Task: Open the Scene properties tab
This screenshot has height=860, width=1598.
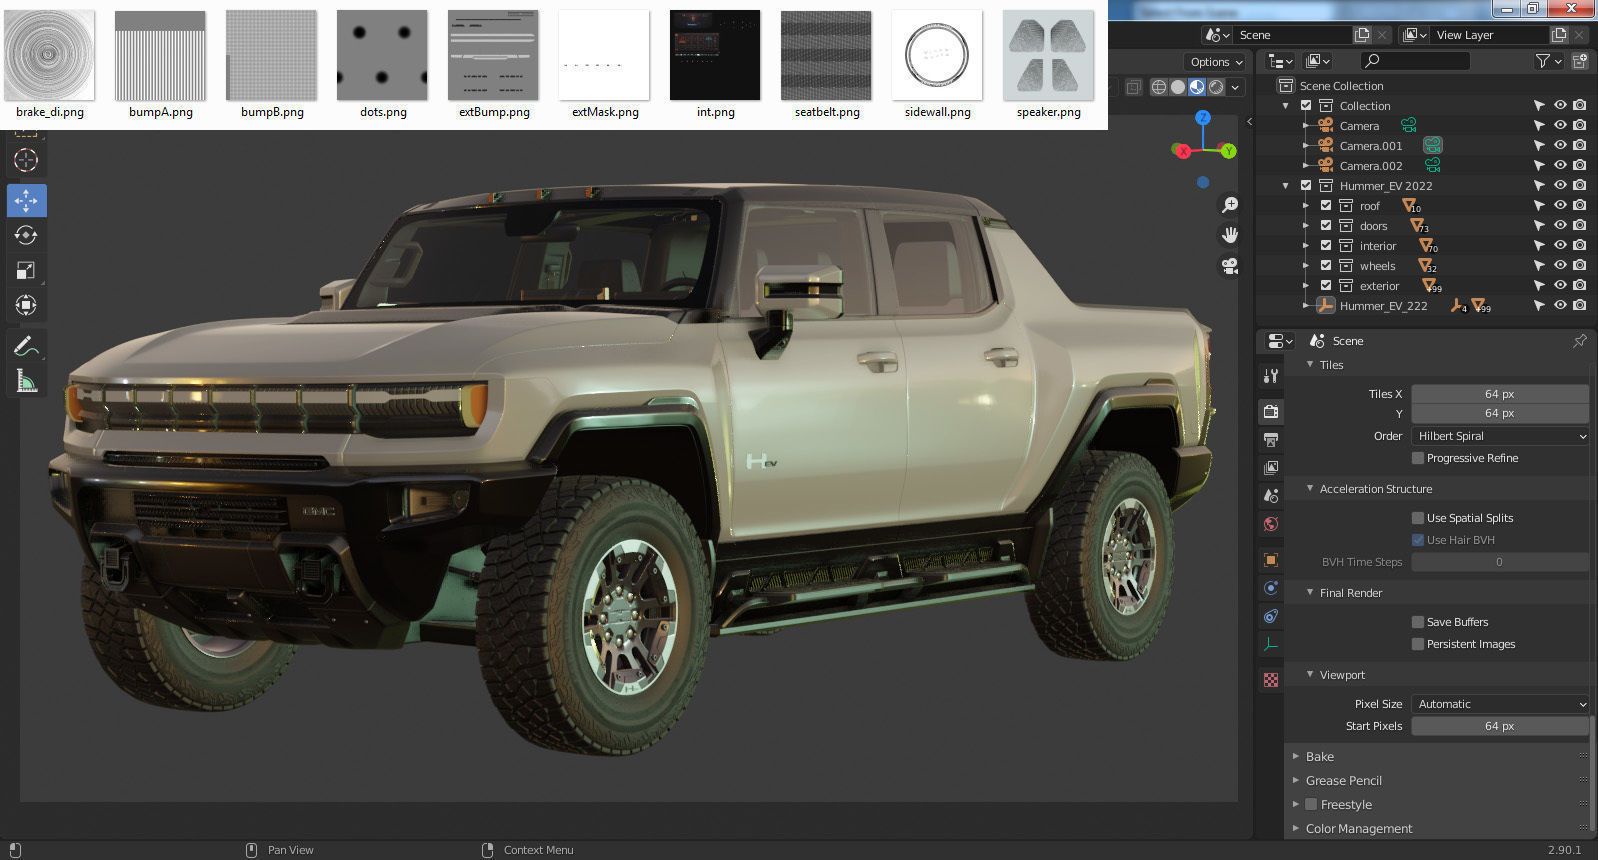Action: pos(1271,495)
